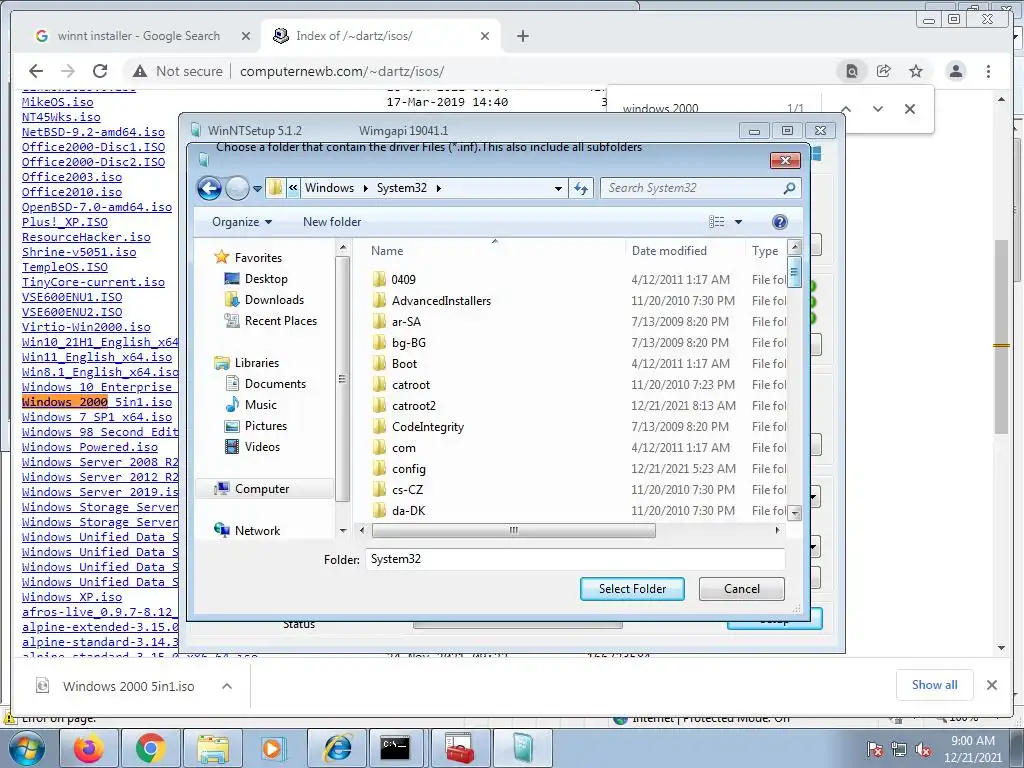Click Select Folder button
Image resolution: width=1024 pixels, height=768 pixels.
632,589
